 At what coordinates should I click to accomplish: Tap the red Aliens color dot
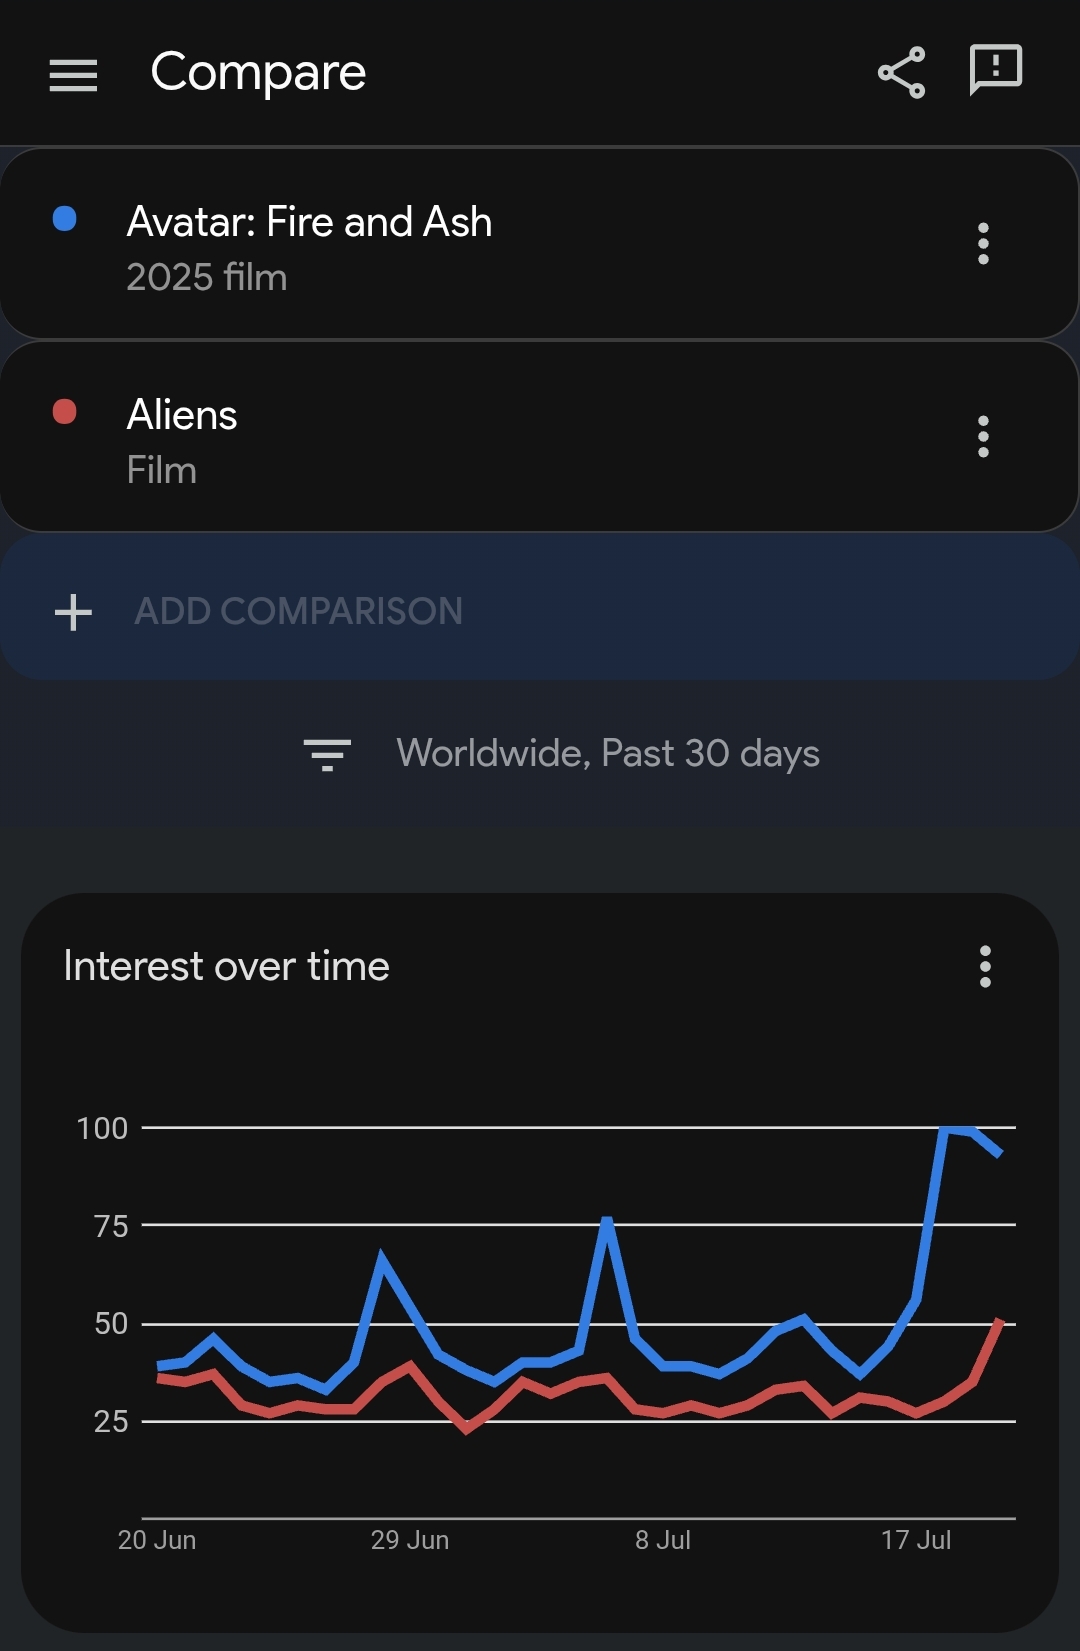pyautogui.click(x=65, y=412)
